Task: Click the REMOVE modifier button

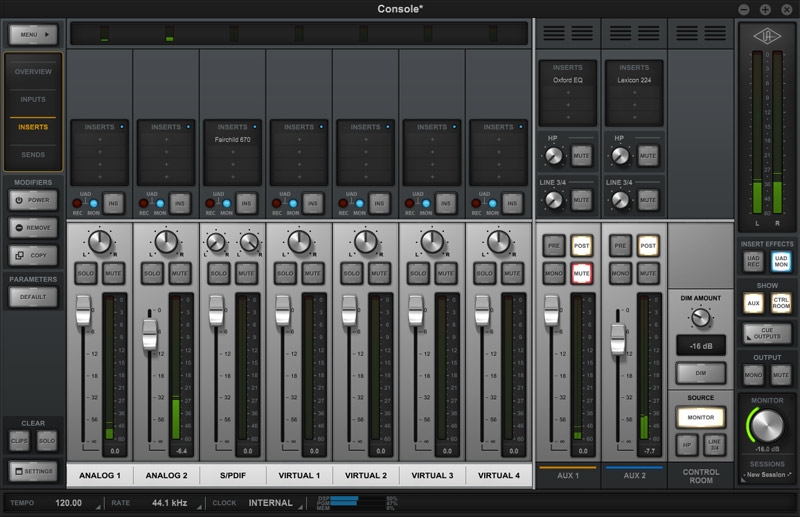Action: coord(33,228)
